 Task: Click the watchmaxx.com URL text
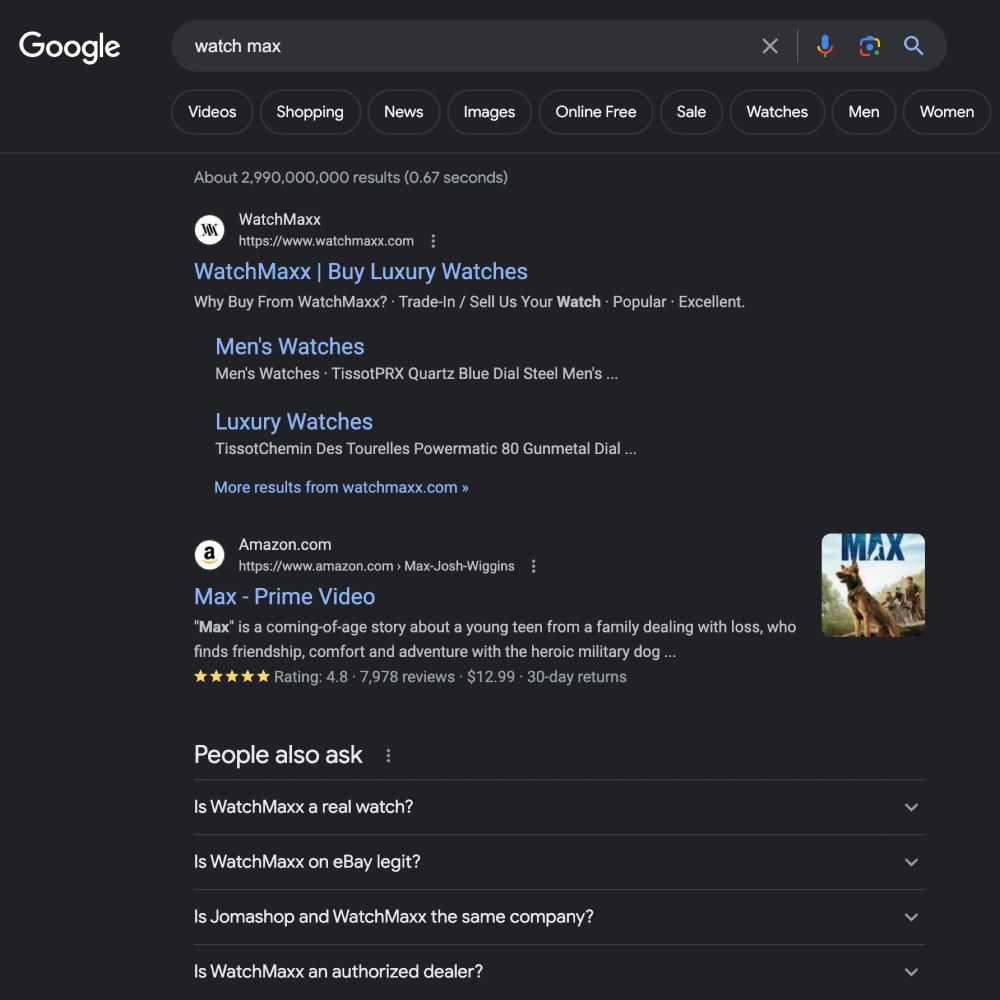tap(326, 241)
